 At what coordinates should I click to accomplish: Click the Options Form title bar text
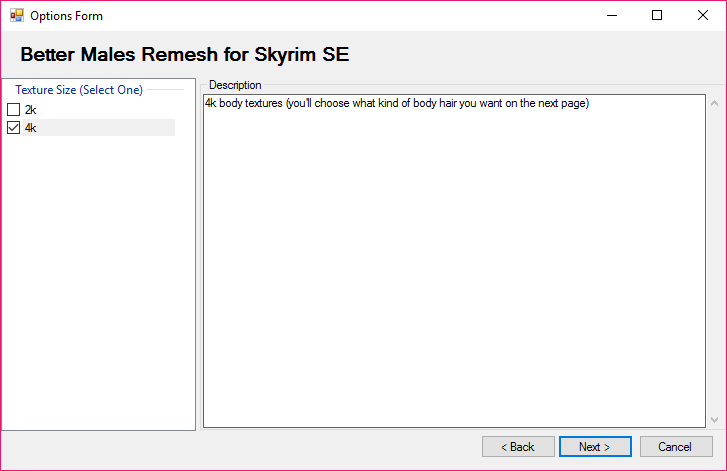pyautogui.click(x=66, y=16)
